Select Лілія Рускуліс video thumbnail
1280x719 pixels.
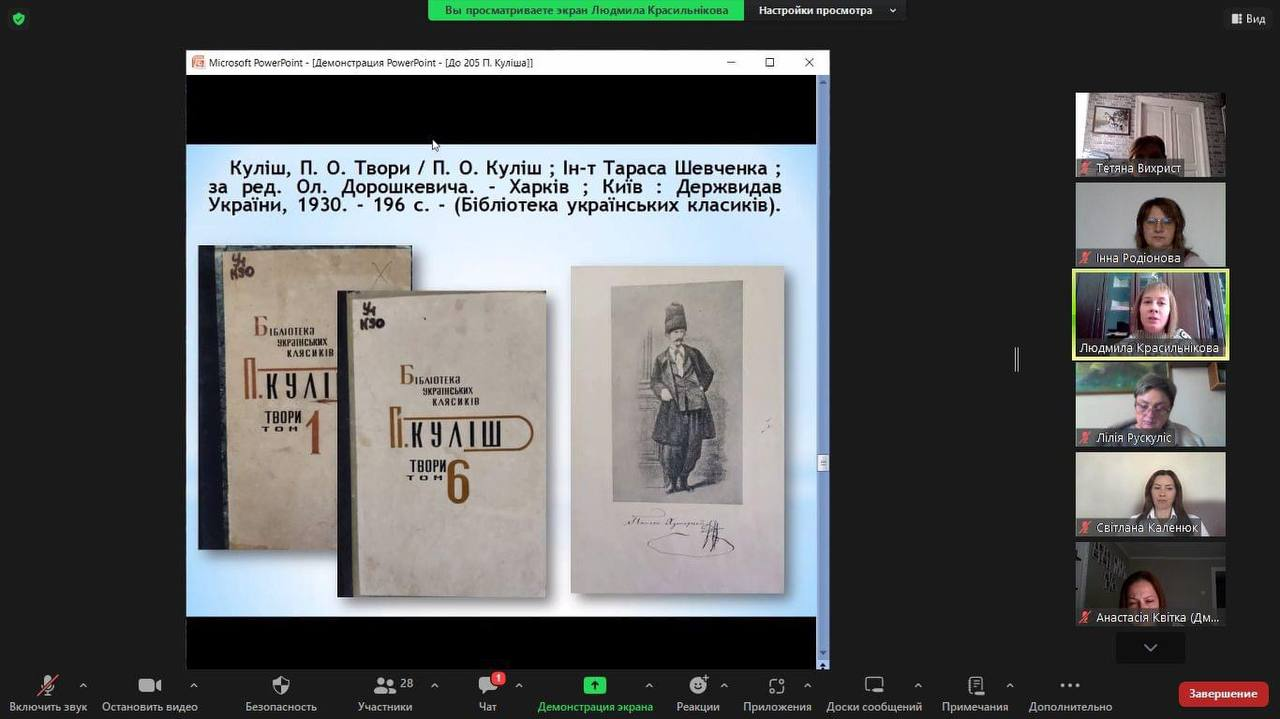pyautogui.click(x=1150, y=404)
